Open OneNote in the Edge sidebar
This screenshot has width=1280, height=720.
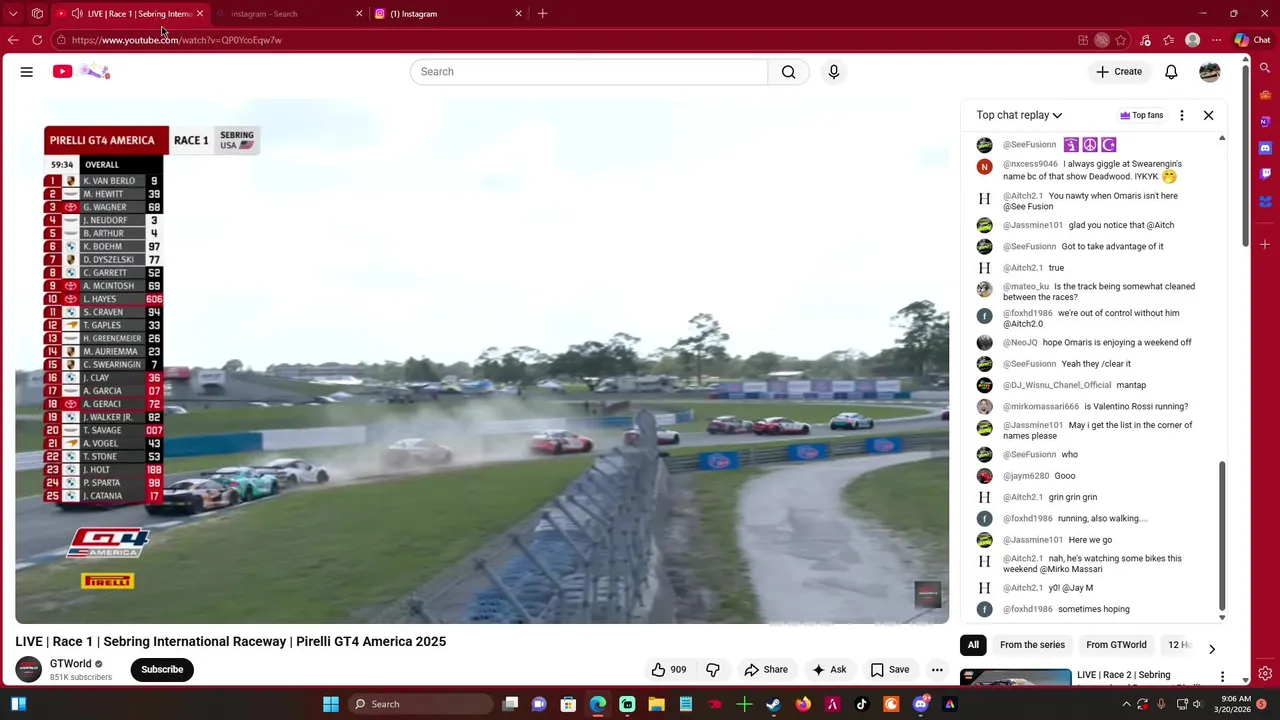[1265, 121]
